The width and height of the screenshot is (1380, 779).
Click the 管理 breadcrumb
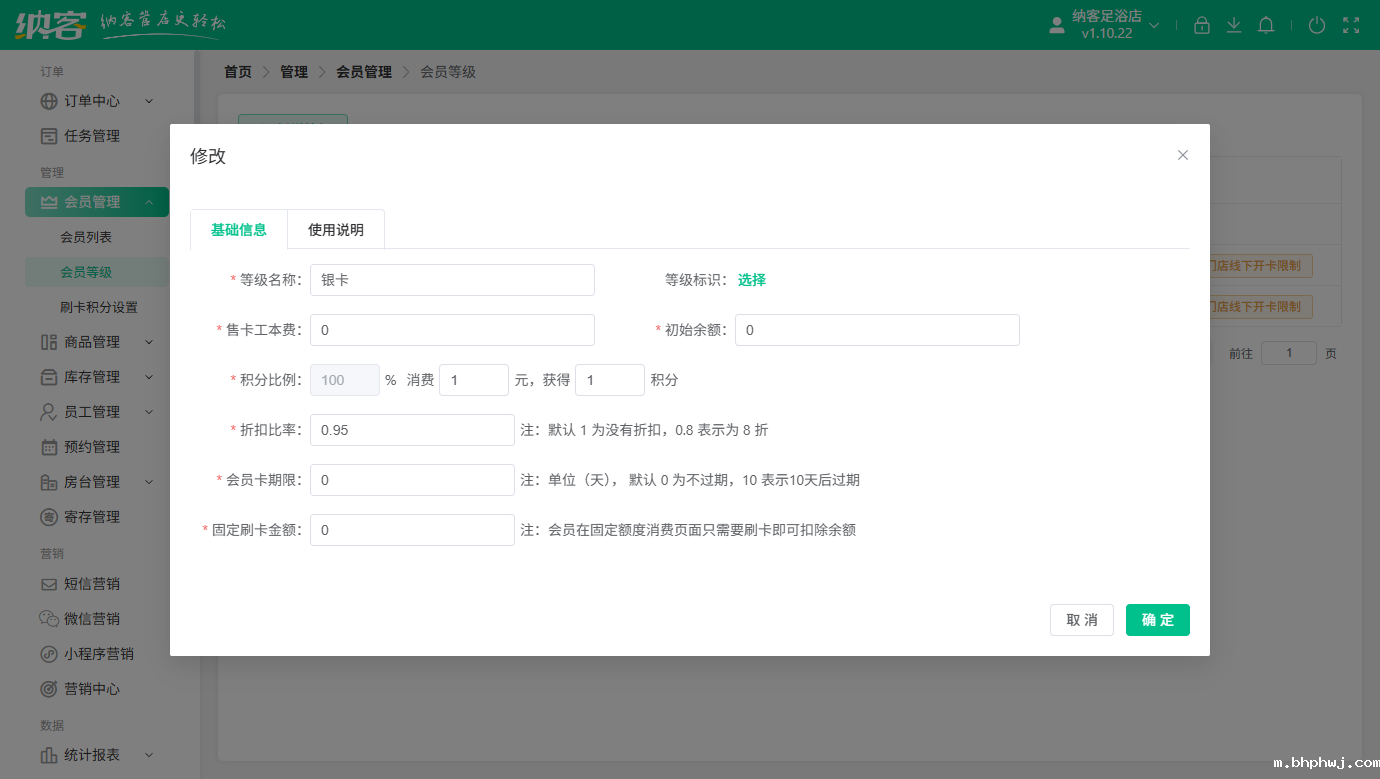(x=294, y=72)
